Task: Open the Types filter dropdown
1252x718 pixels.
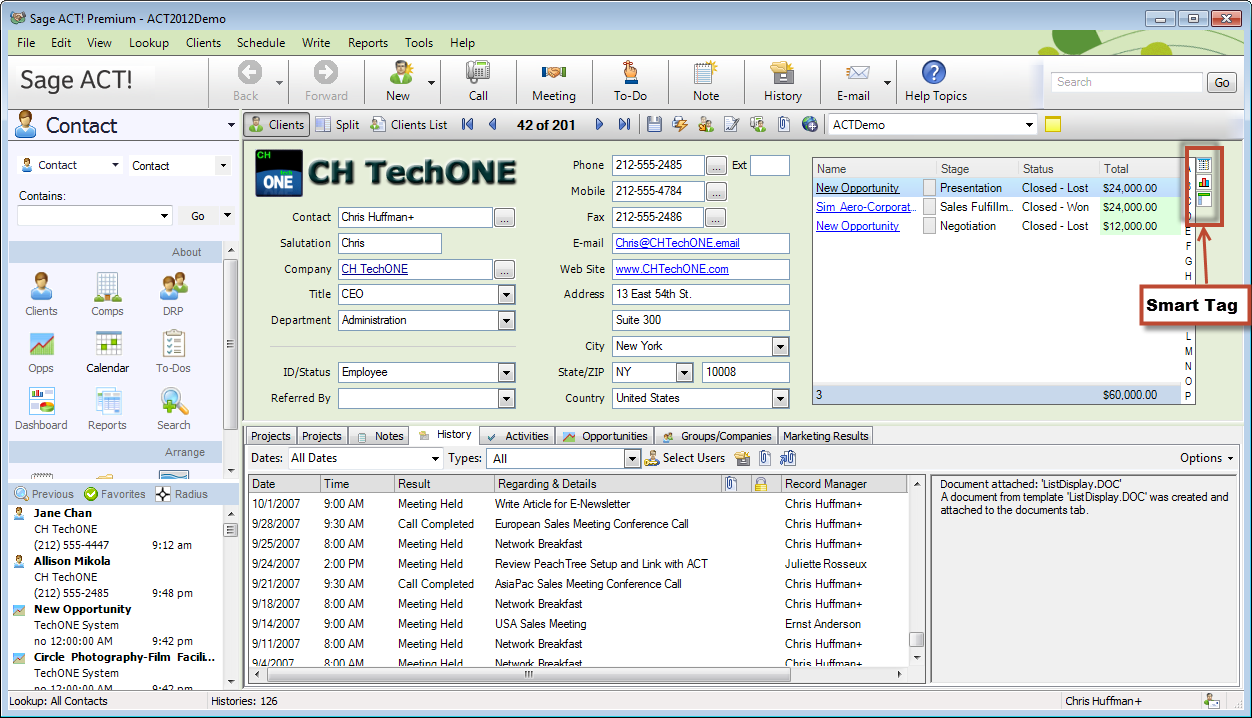Action: pyautogui.click(x=632, y=459)
